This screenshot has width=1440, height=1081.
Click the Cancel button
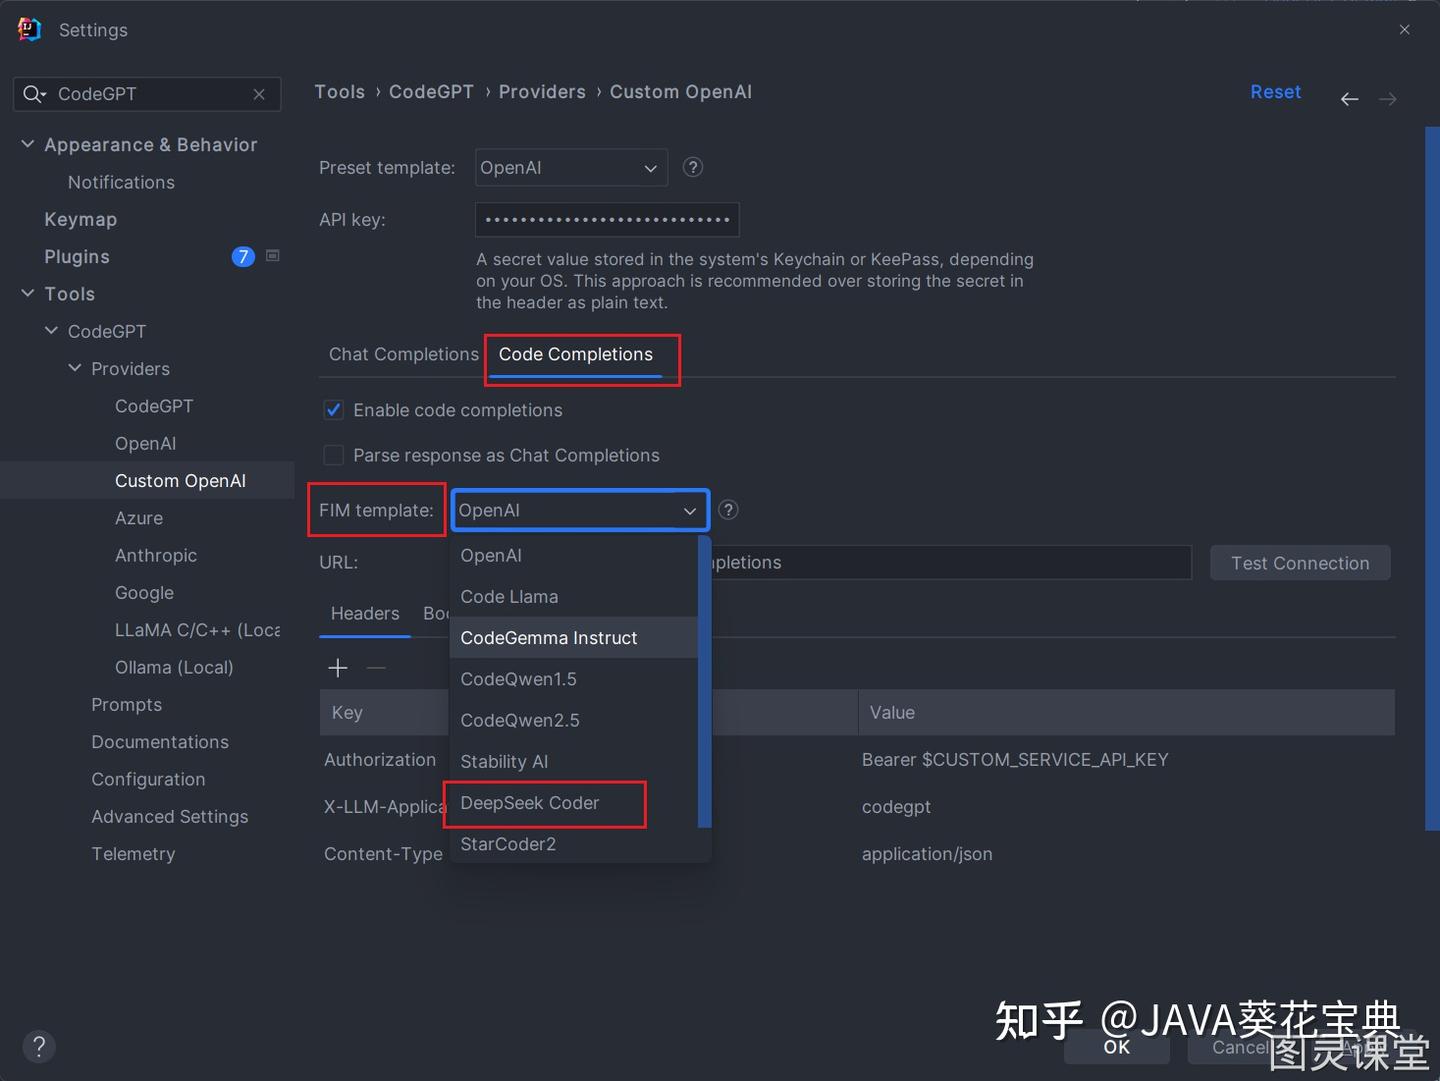1240,1047
